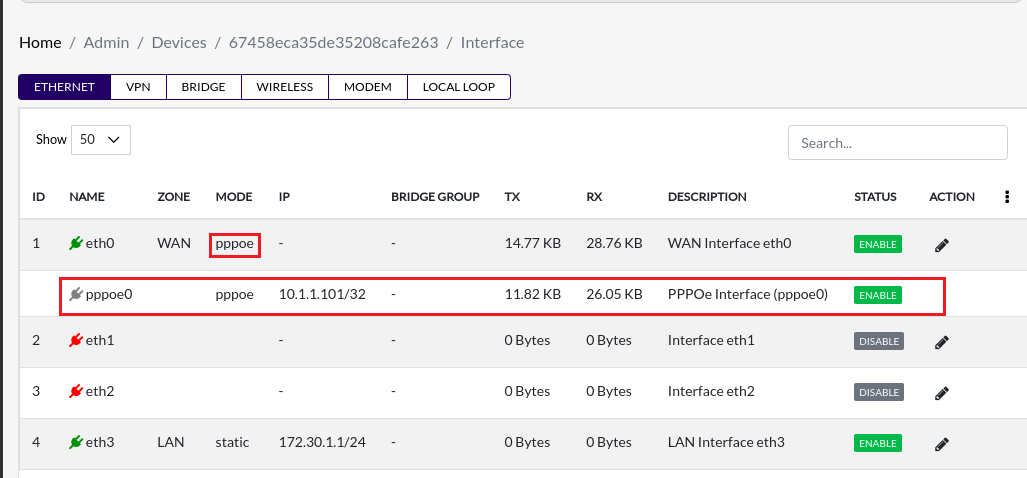
Task: Switch to the MODEM tab
Action: click(367, 87)
